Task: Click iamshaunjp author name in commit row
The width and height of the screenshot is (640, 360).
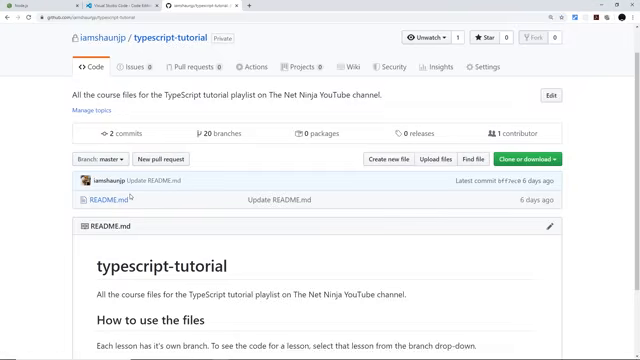Action: point(109,180)
